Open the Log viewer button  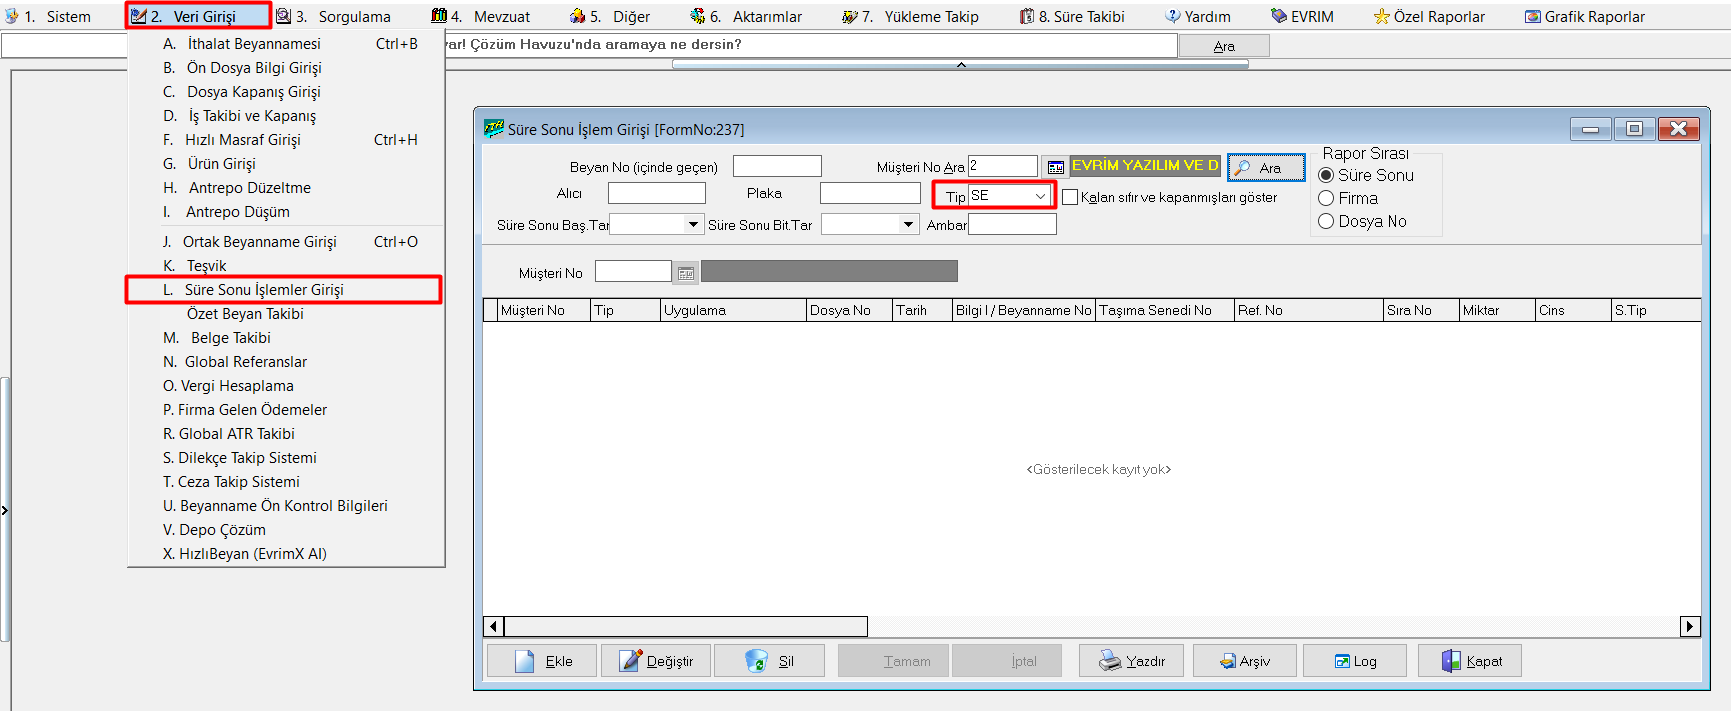tap(1355, 661)
